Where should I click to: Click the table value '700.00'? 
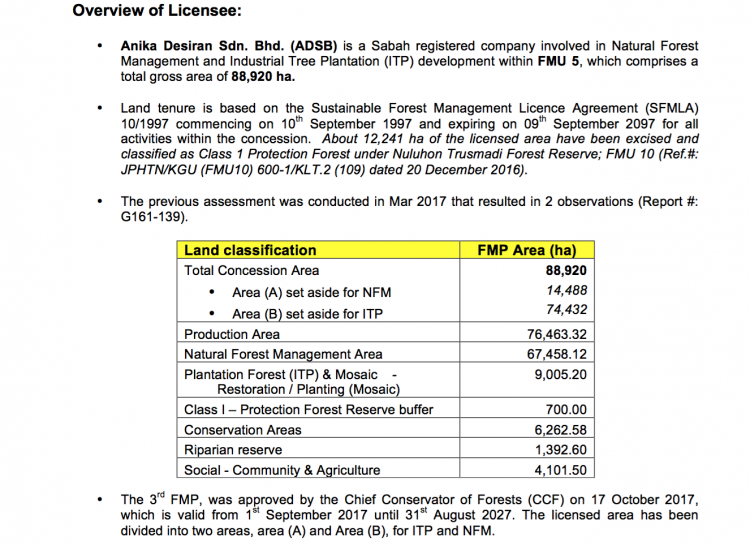click(x=566, y=409)
